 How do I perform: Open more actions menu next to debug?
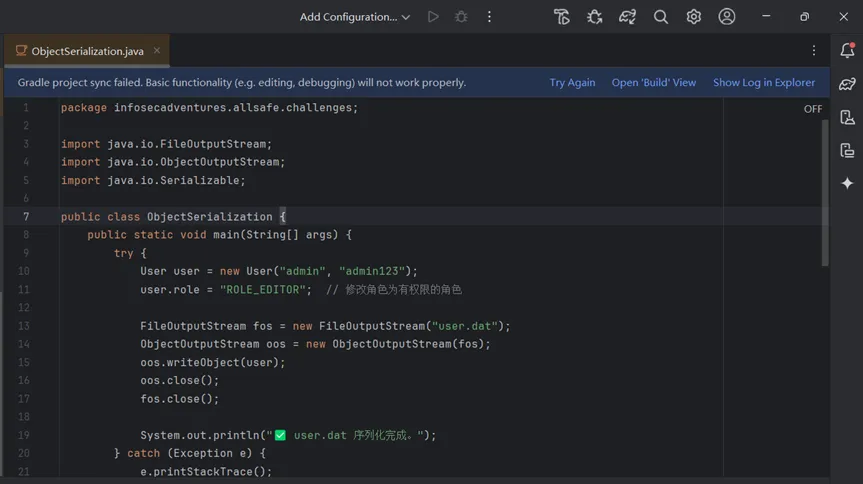pos(489,17)
